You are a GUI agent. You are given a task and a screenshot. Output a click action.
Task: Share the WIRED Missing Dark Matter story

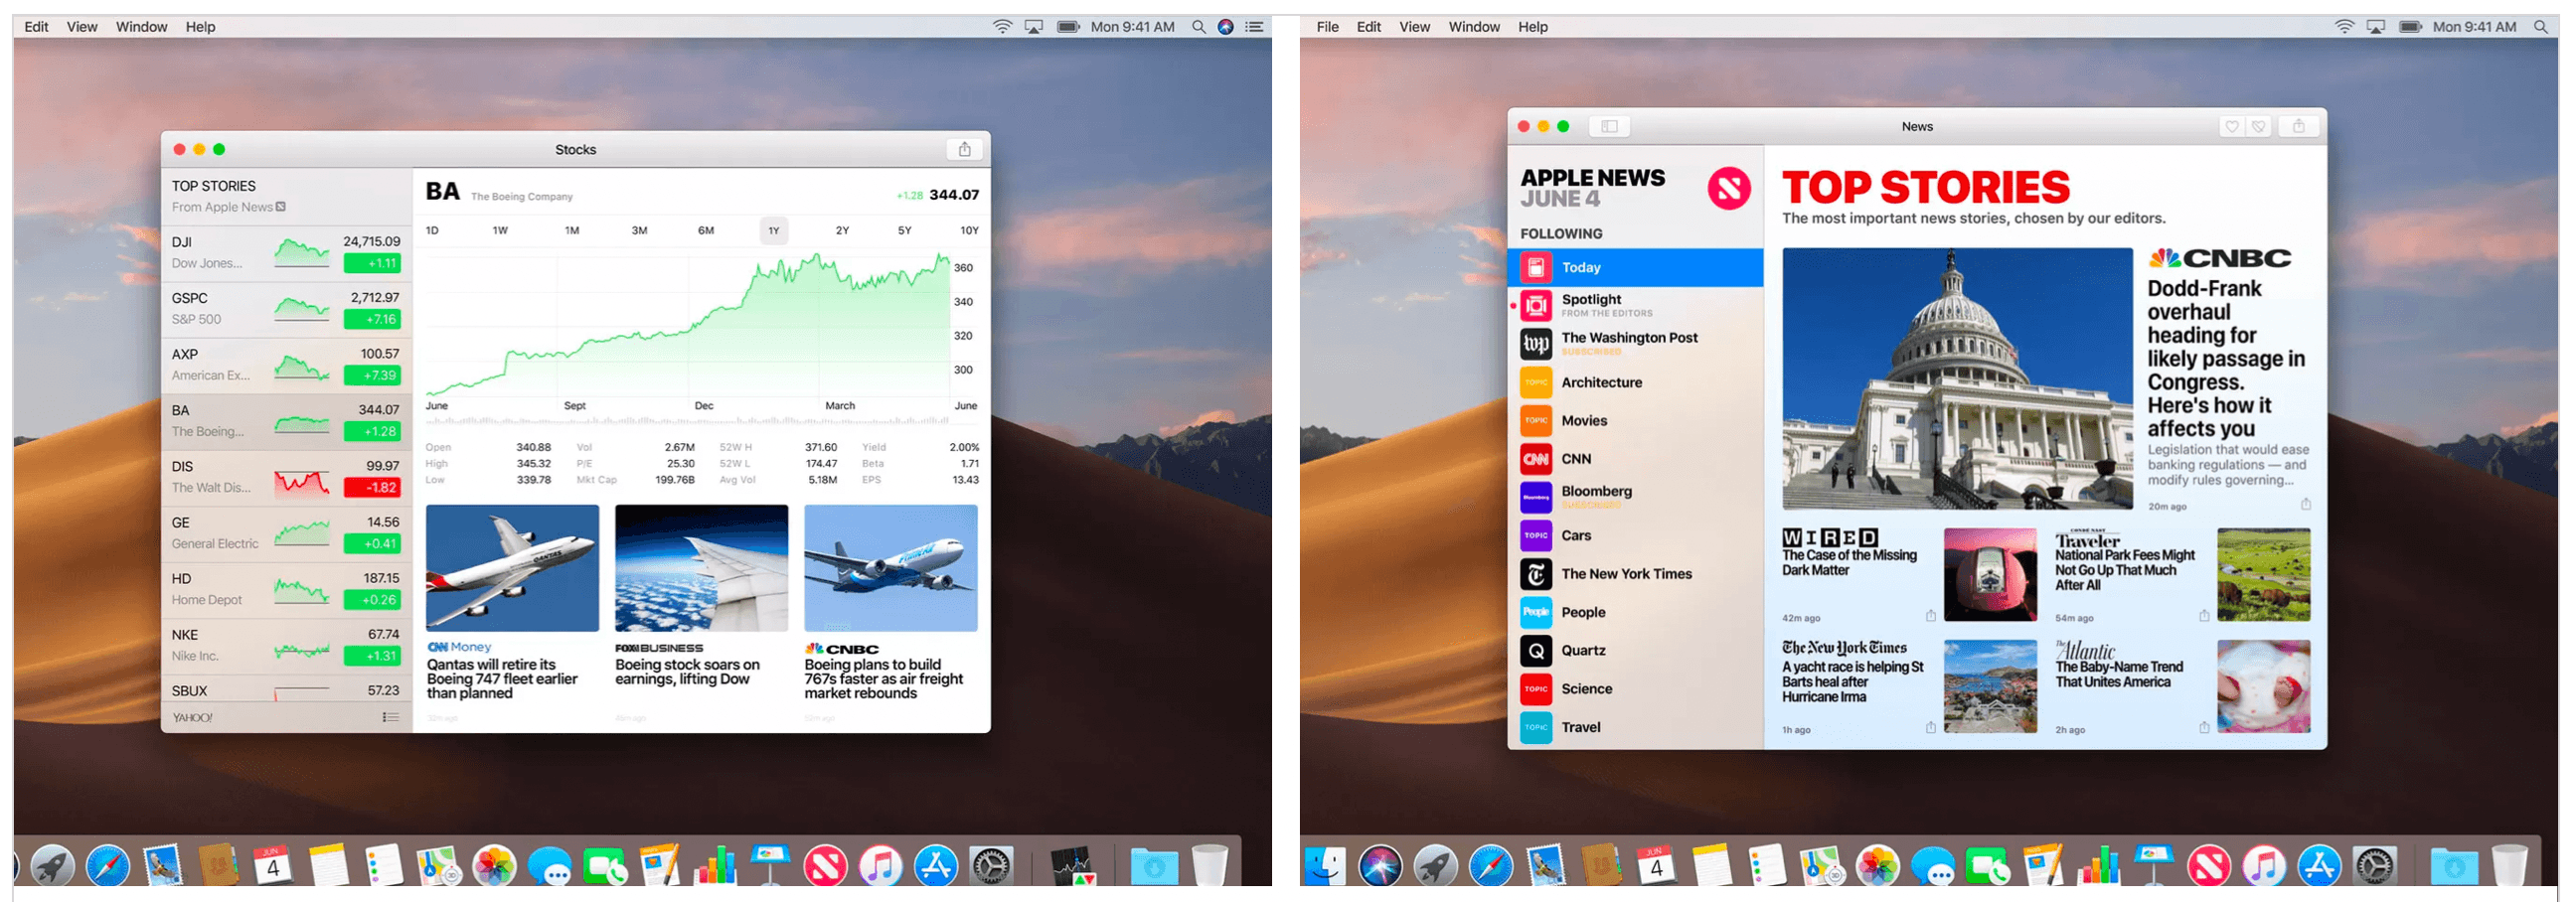coord(1930,616)
